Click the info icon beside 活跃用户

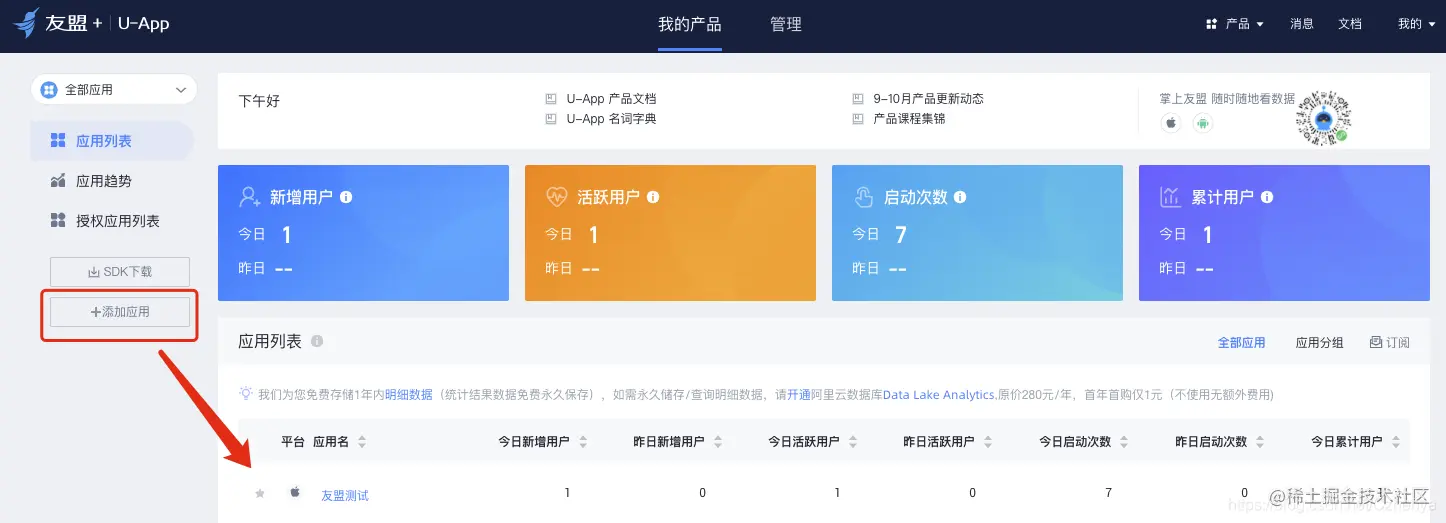click(x=653, y=197)
